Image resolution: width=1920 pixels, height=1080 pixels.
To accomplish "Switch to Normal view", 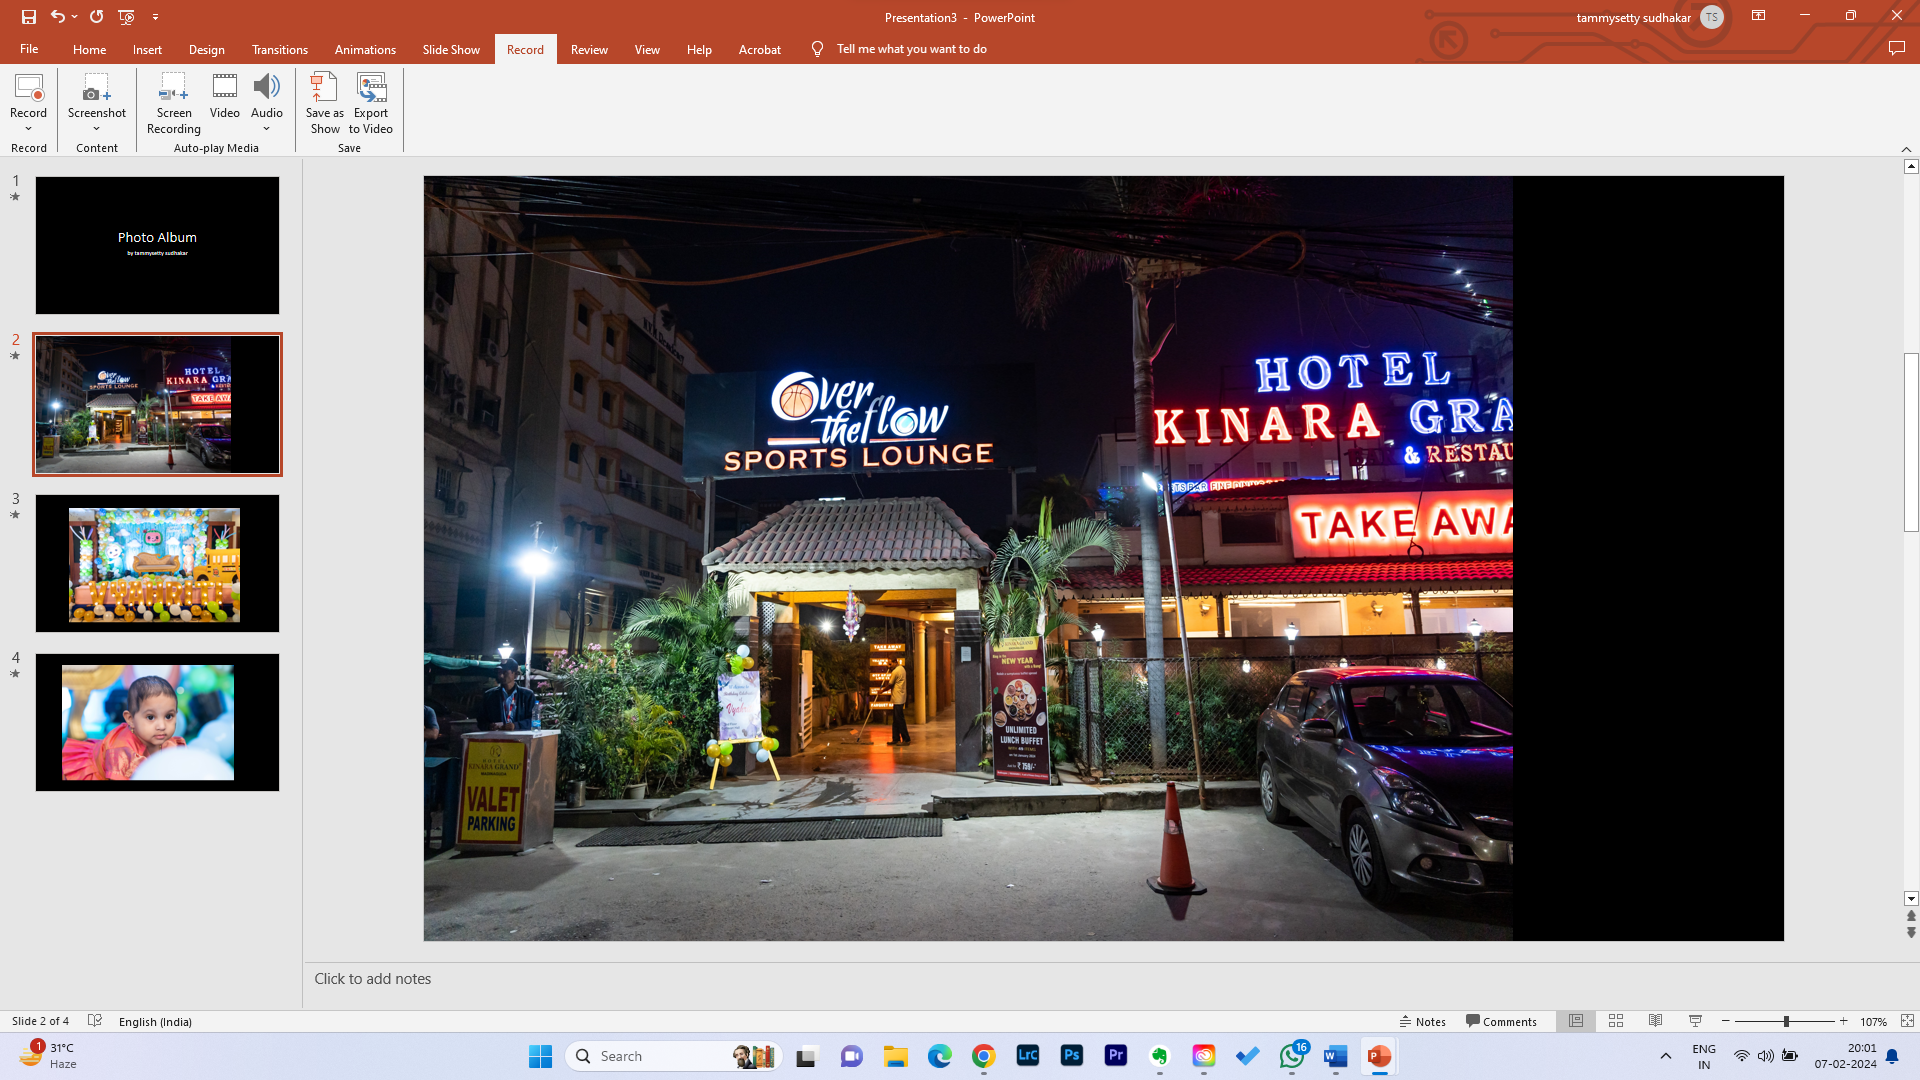I will 1576,1021.
